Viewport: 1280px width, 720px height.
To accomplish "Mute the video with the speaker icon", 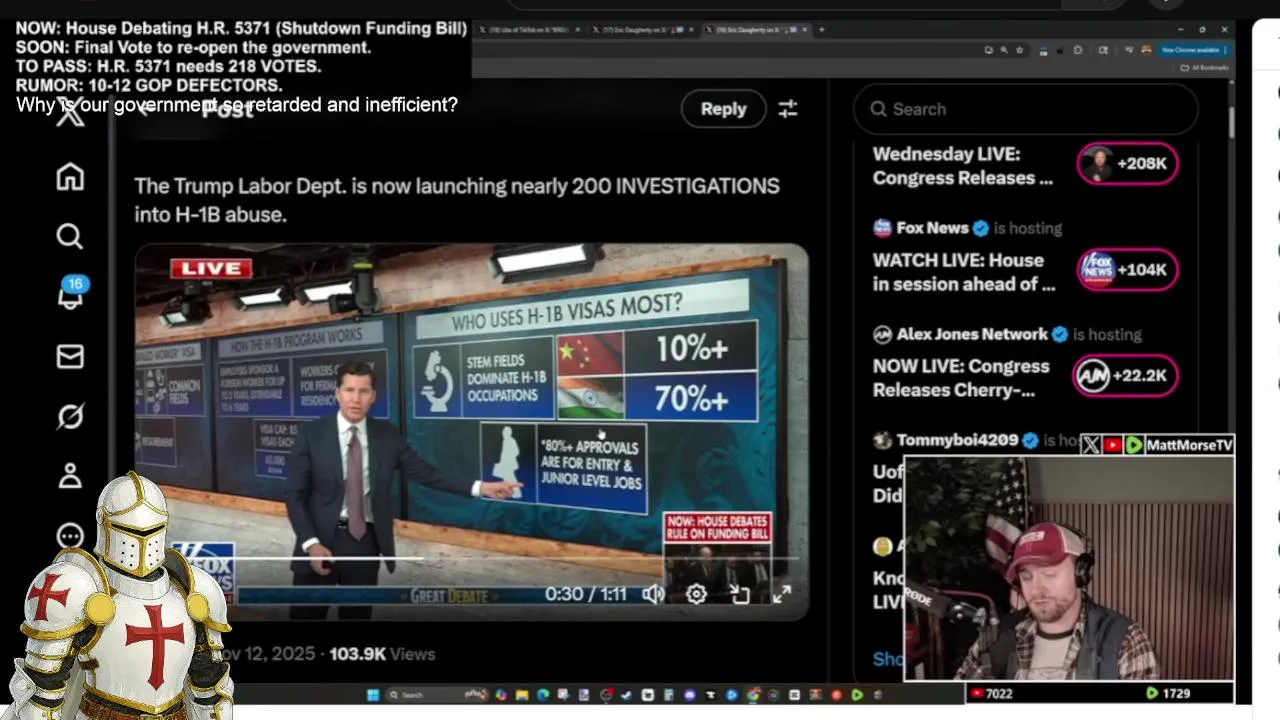I will [x=653, y=594].
